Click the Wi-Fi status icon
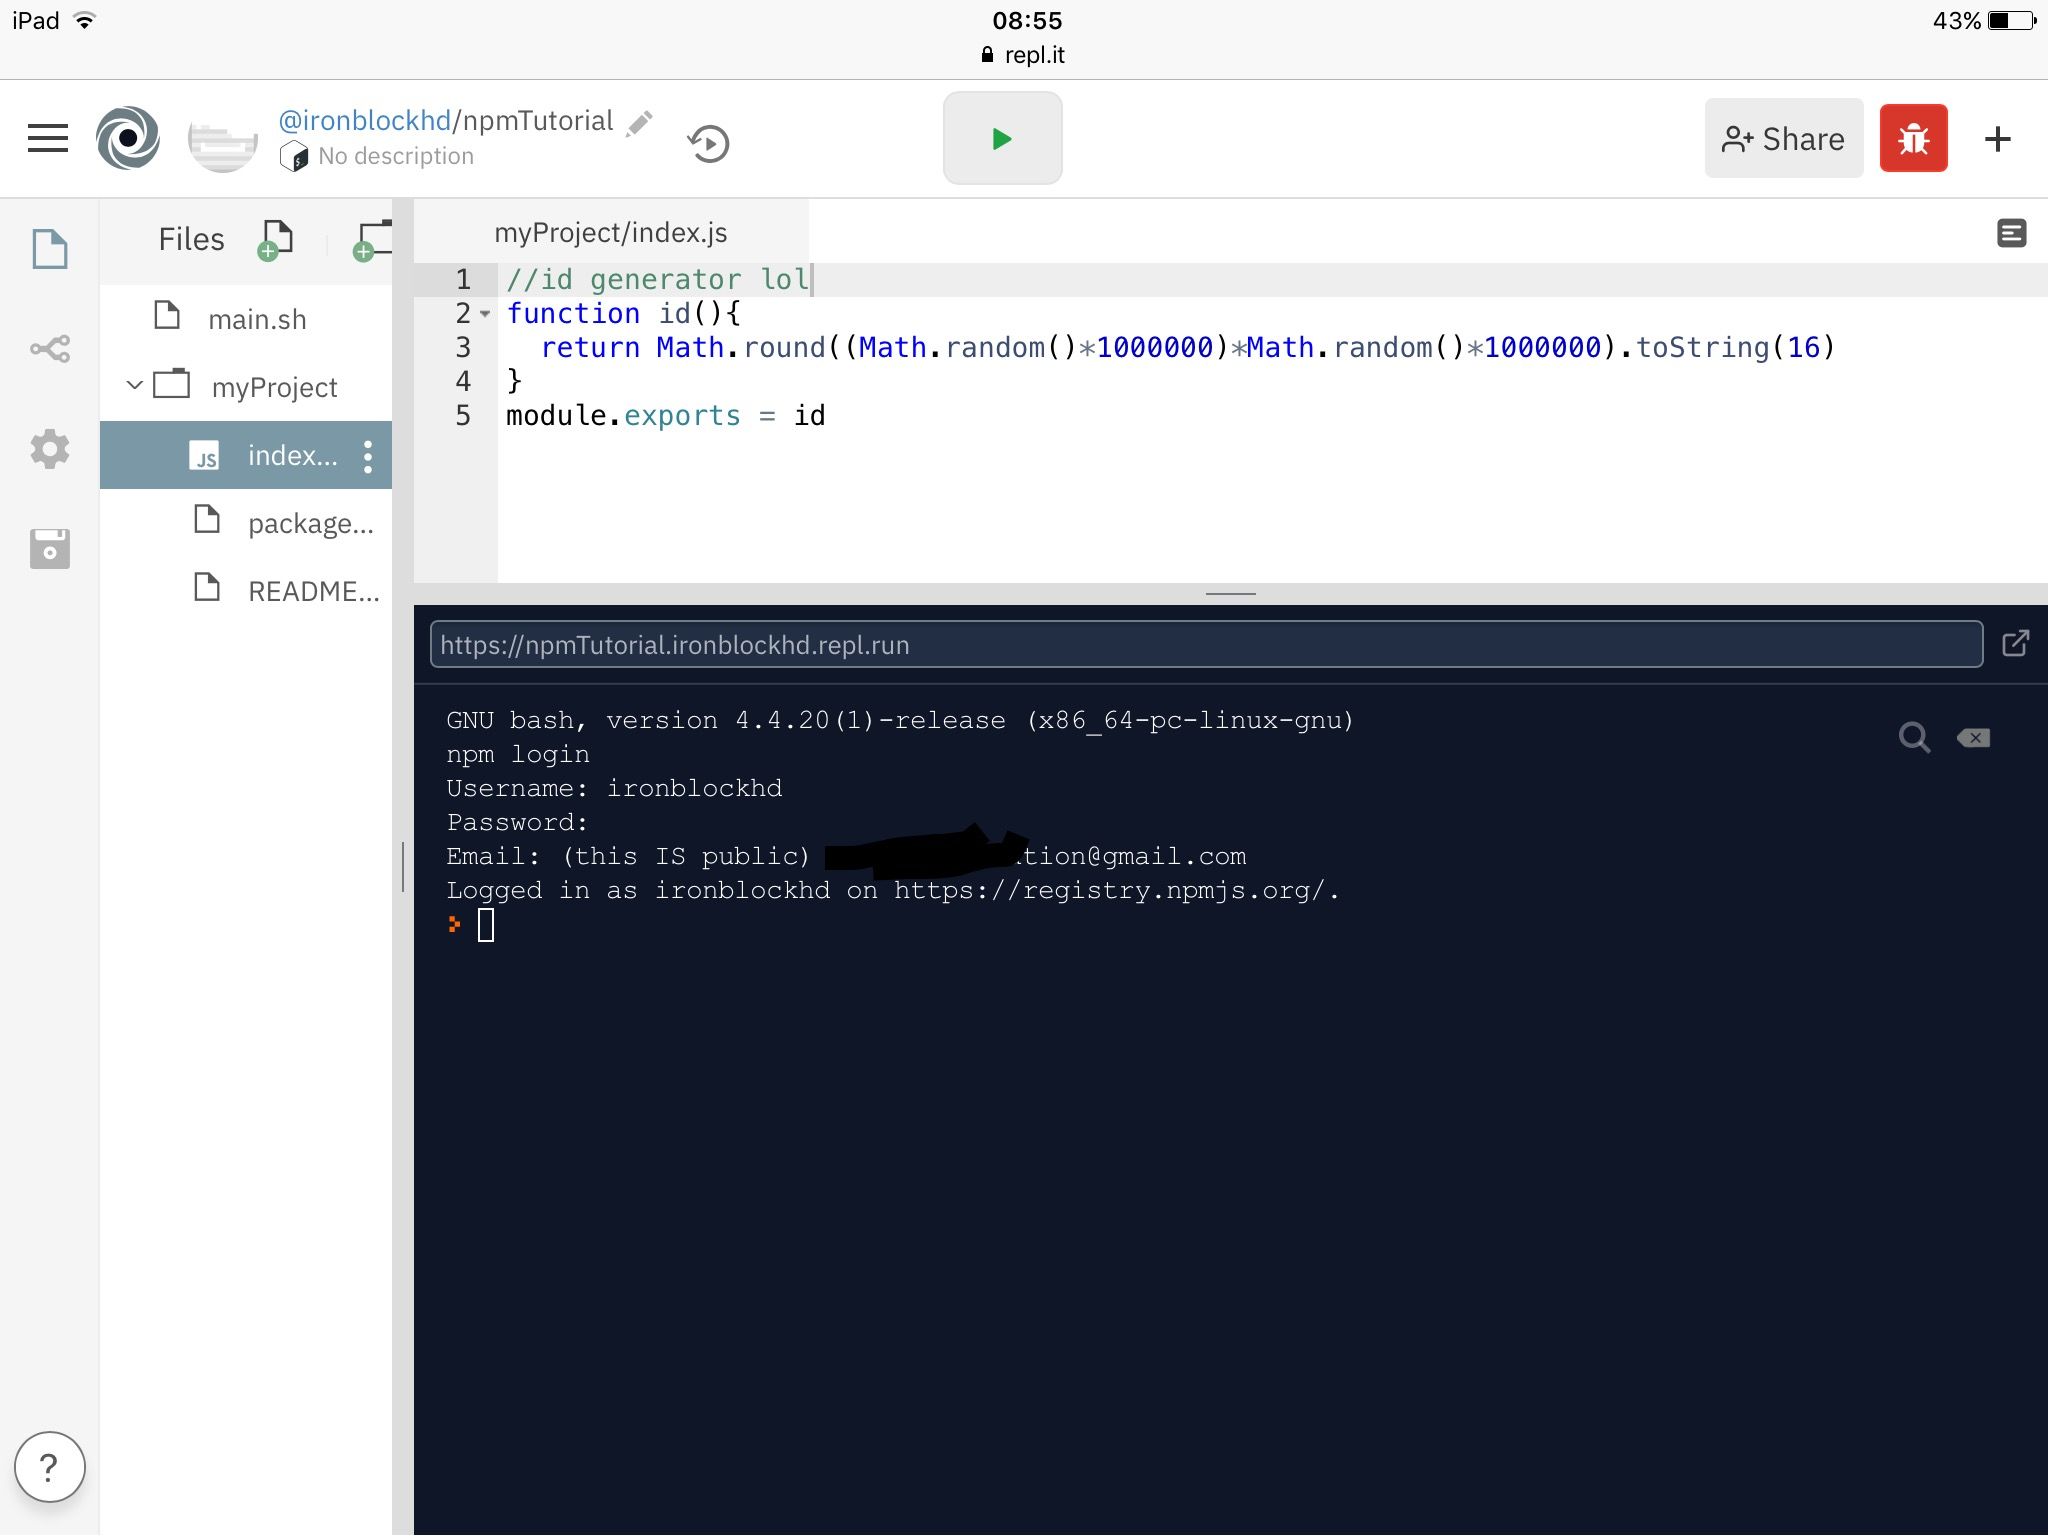Viewport: 2048px width, 1536px height. click(x=85, y=21)
